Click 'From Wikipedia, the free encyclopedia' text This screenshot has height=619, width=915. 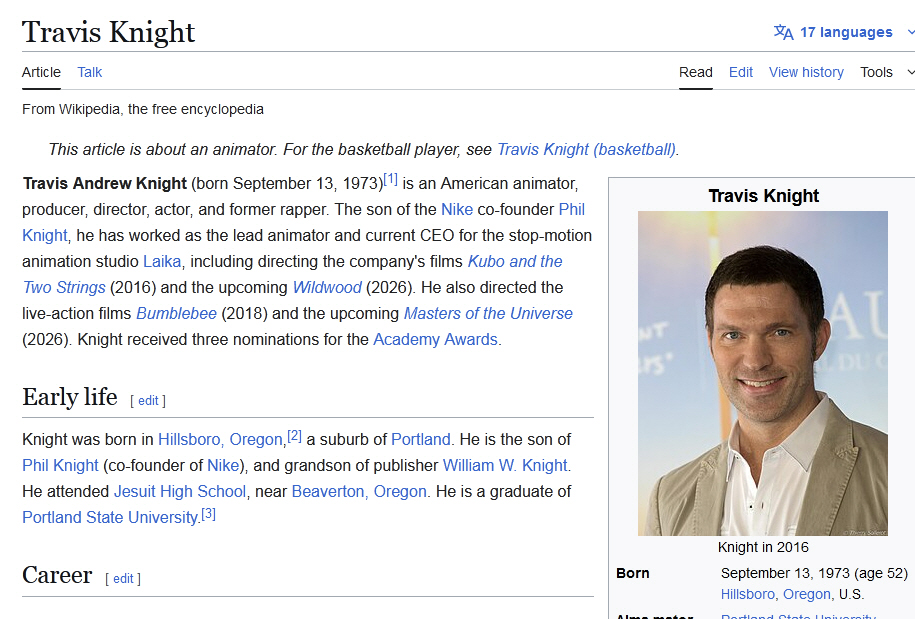click(x=143, y=110)
